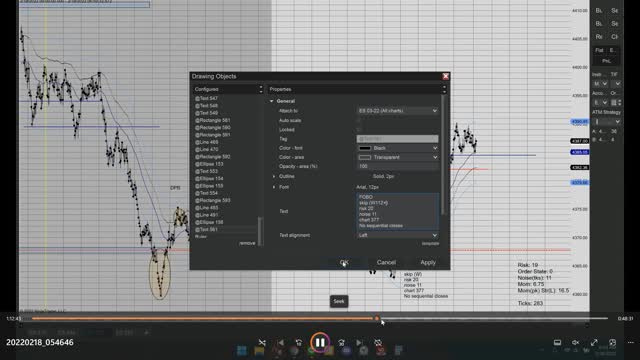Image resolution: width=640 pixels, height=360 pixels.
Task: Toggle the Auto scale checkbox
Action: 359,120
